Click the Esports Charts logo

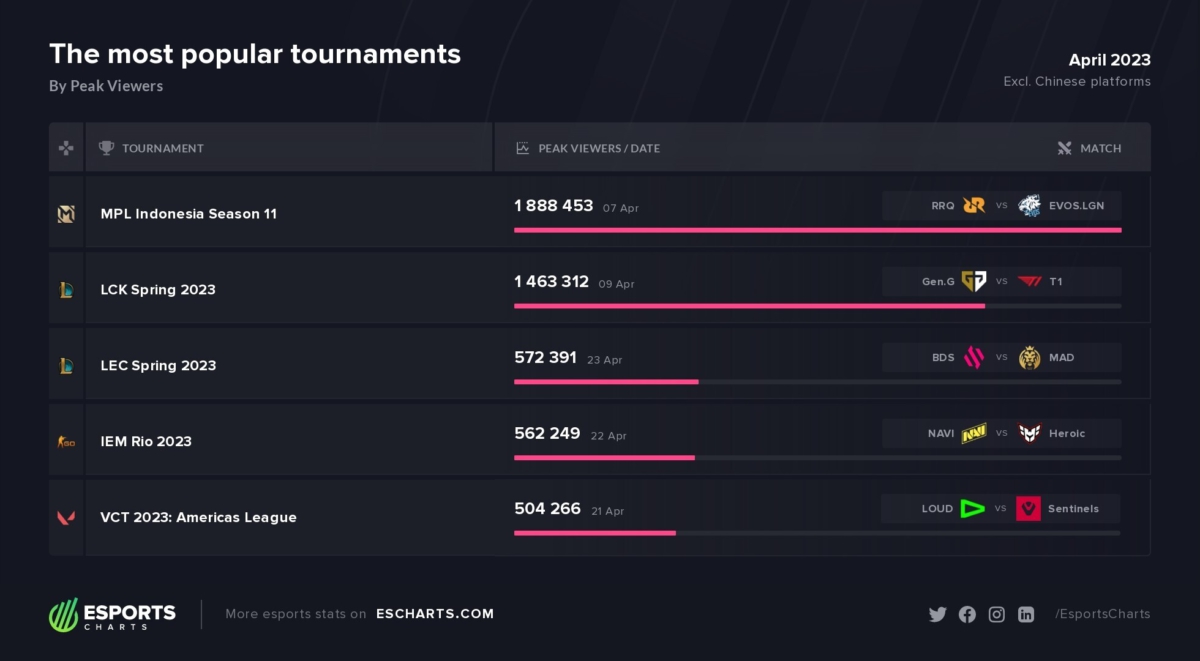click(x=112, y=614)
